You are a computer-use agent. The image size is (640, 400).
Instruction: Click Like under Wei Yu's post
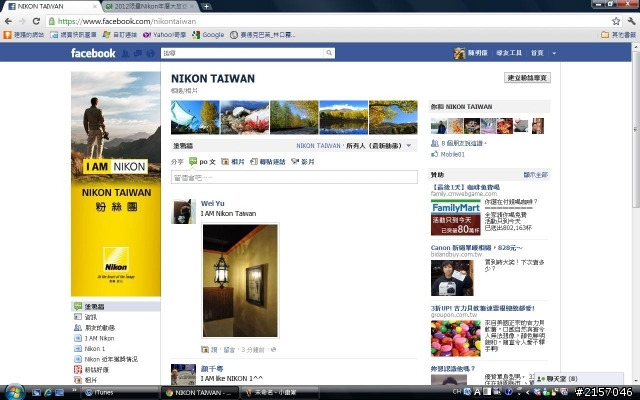click(214, 350)
